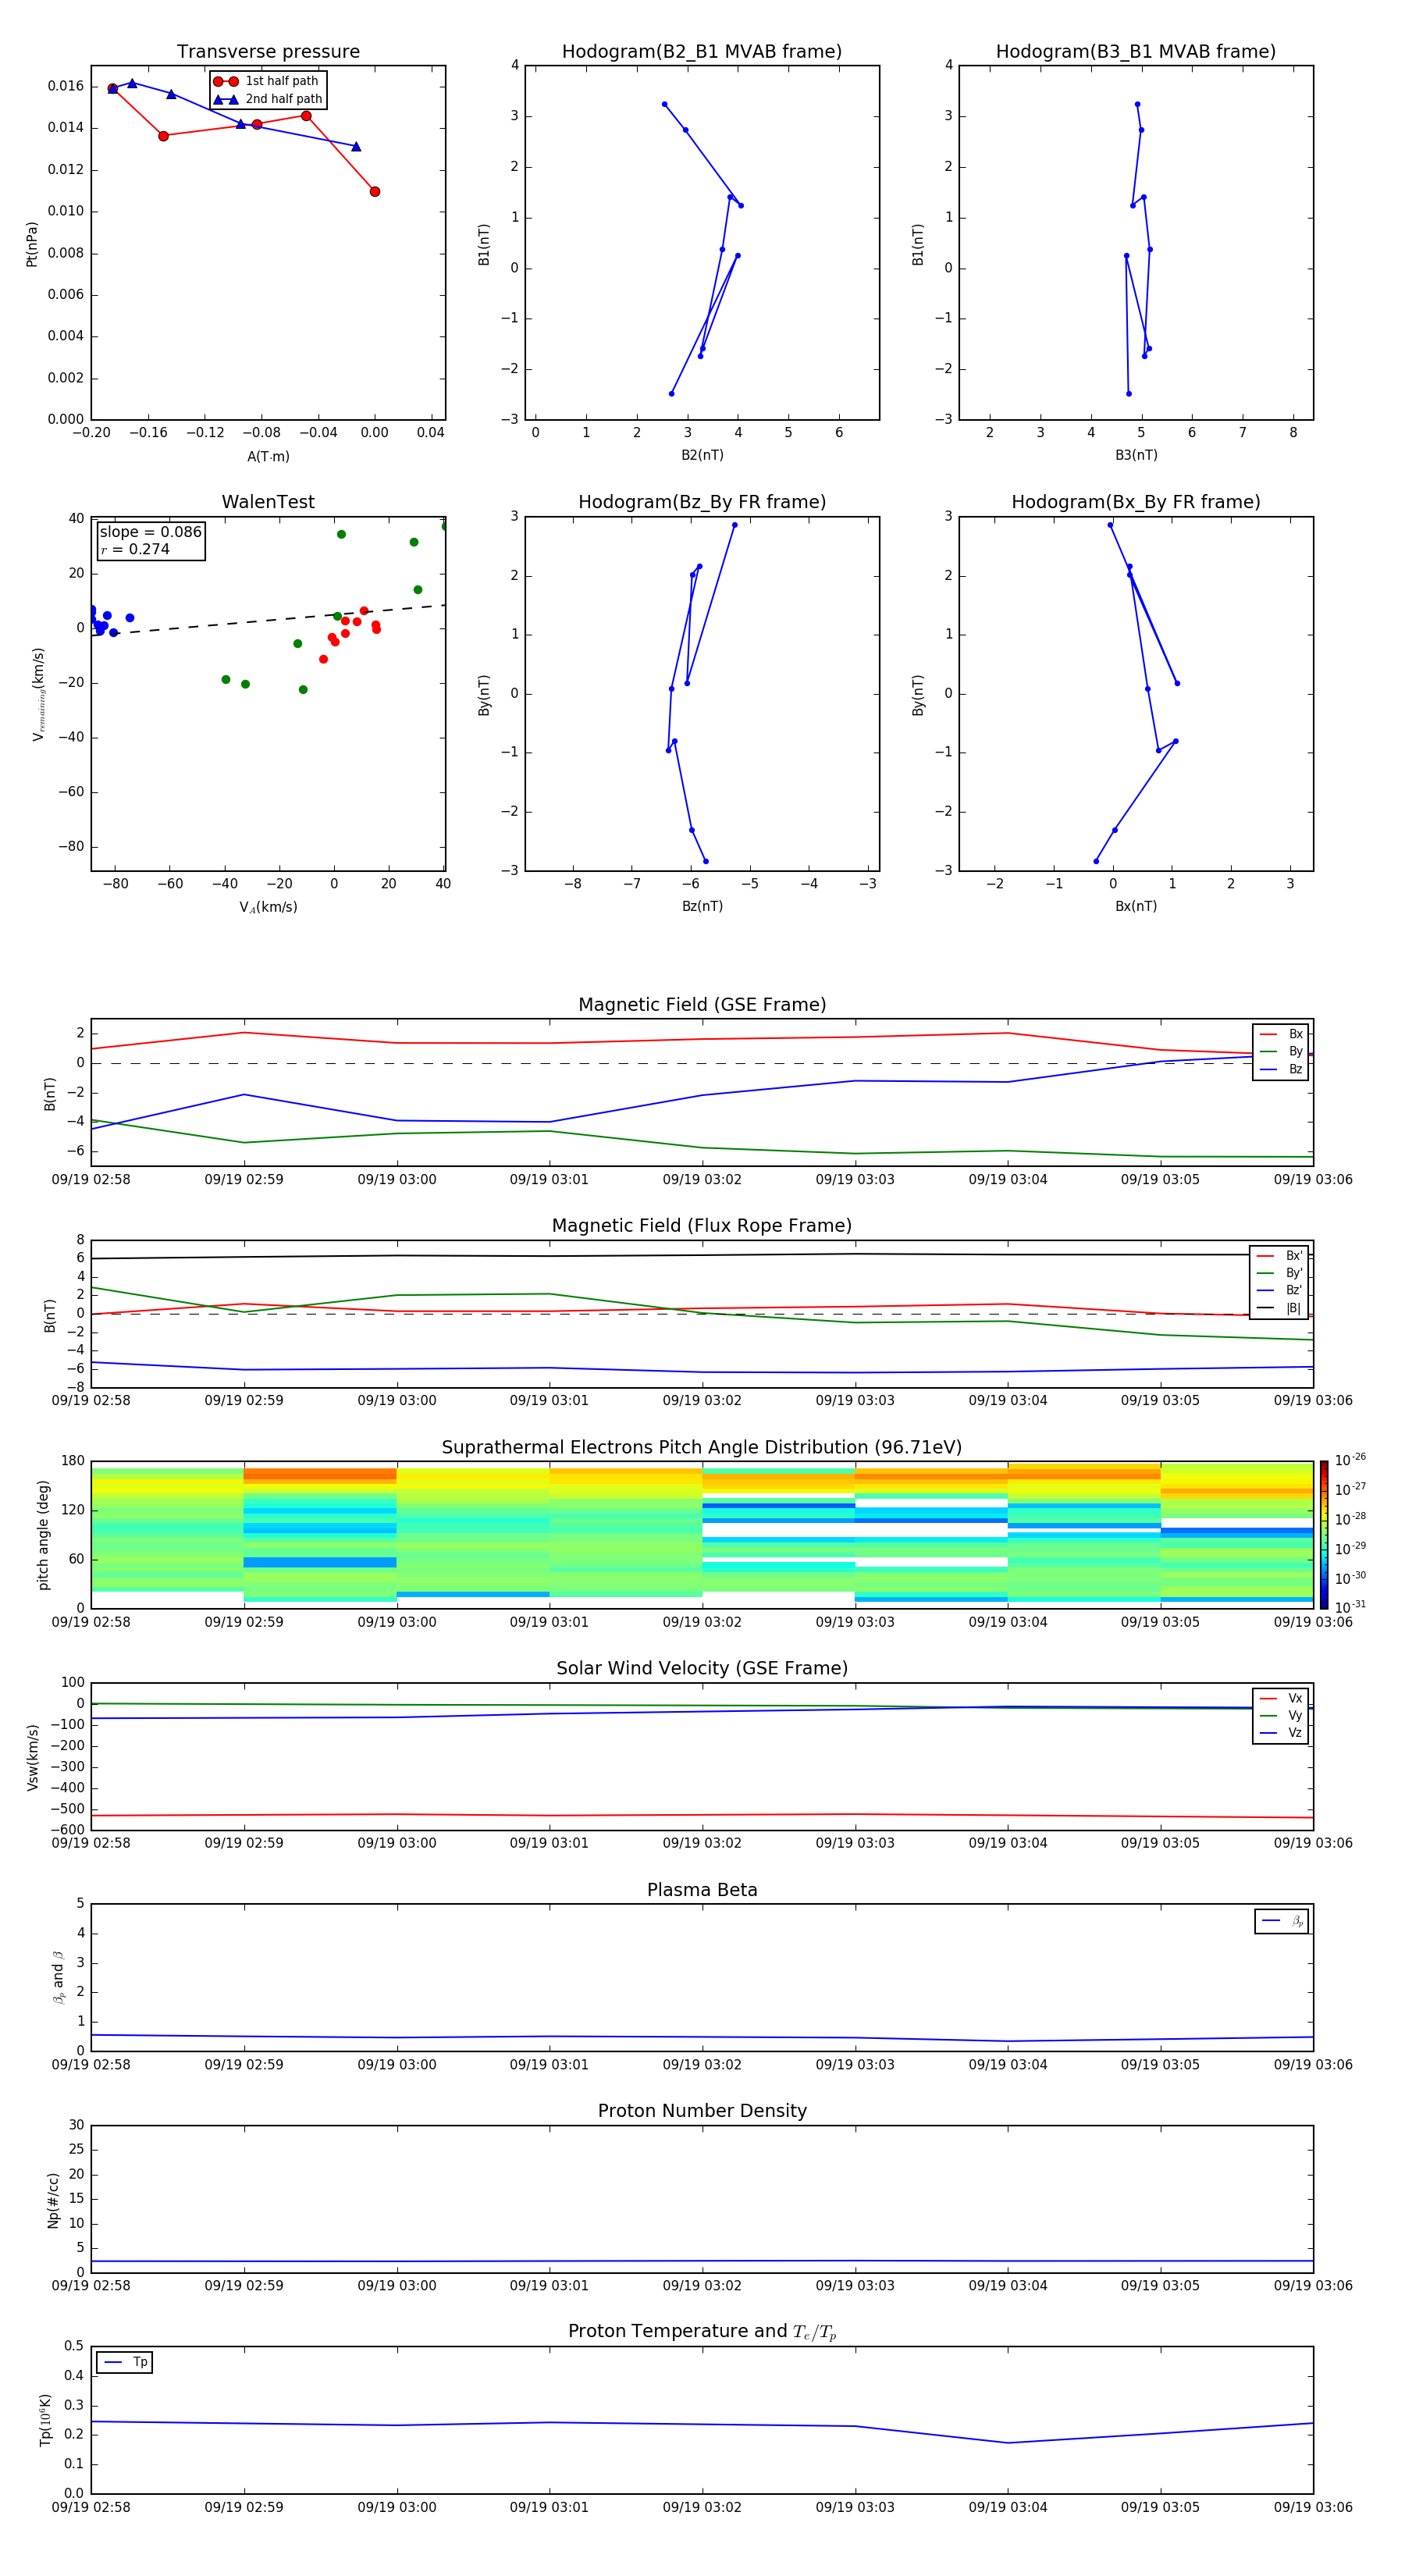Click the "Magnetic Field (GSE Frame)" title

[702, 1005]
